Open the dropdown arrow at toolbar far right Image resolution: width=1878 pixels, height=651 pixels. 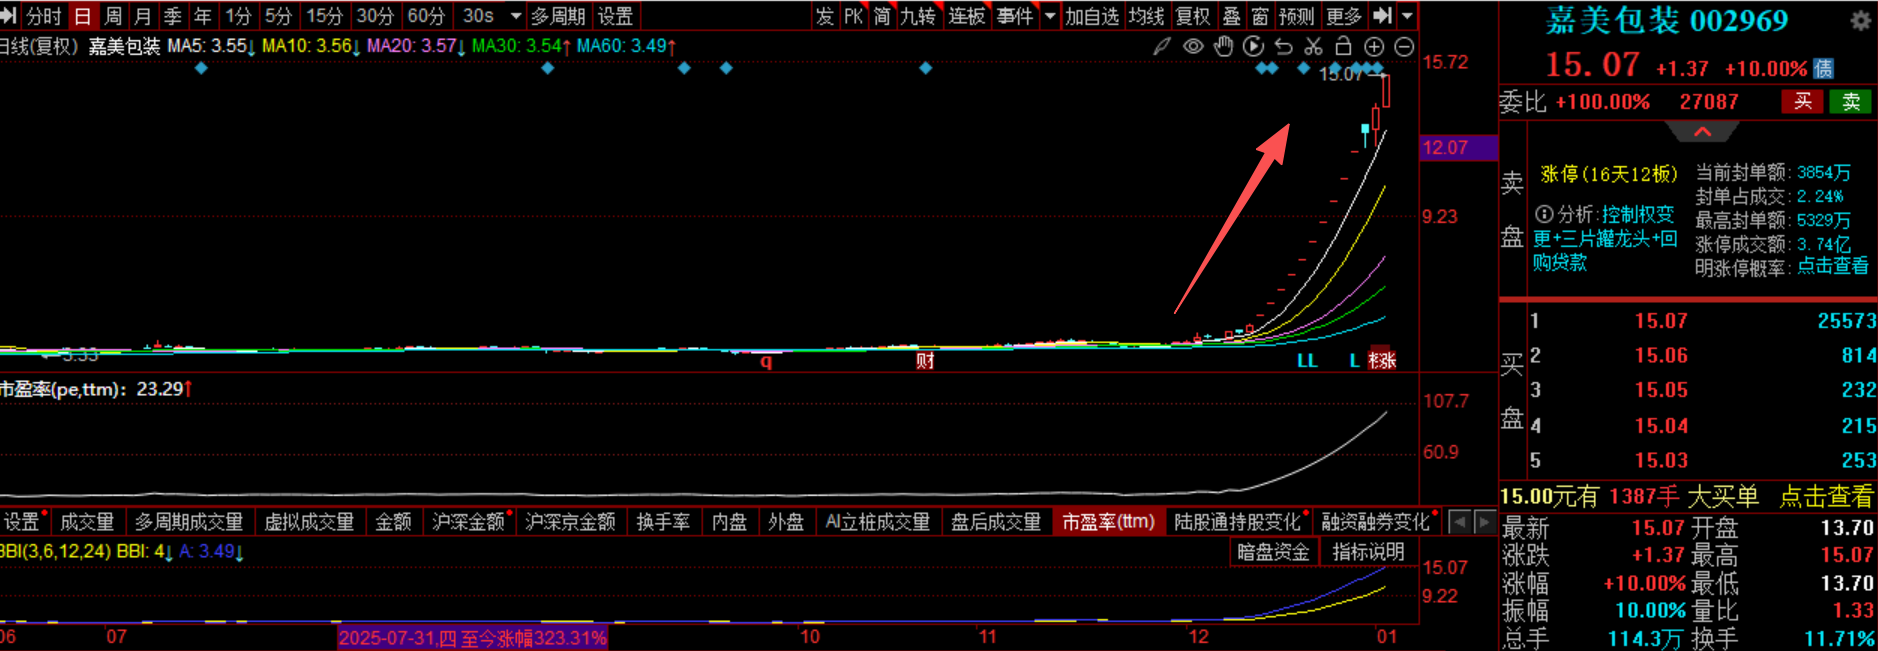click(1407, 16)
